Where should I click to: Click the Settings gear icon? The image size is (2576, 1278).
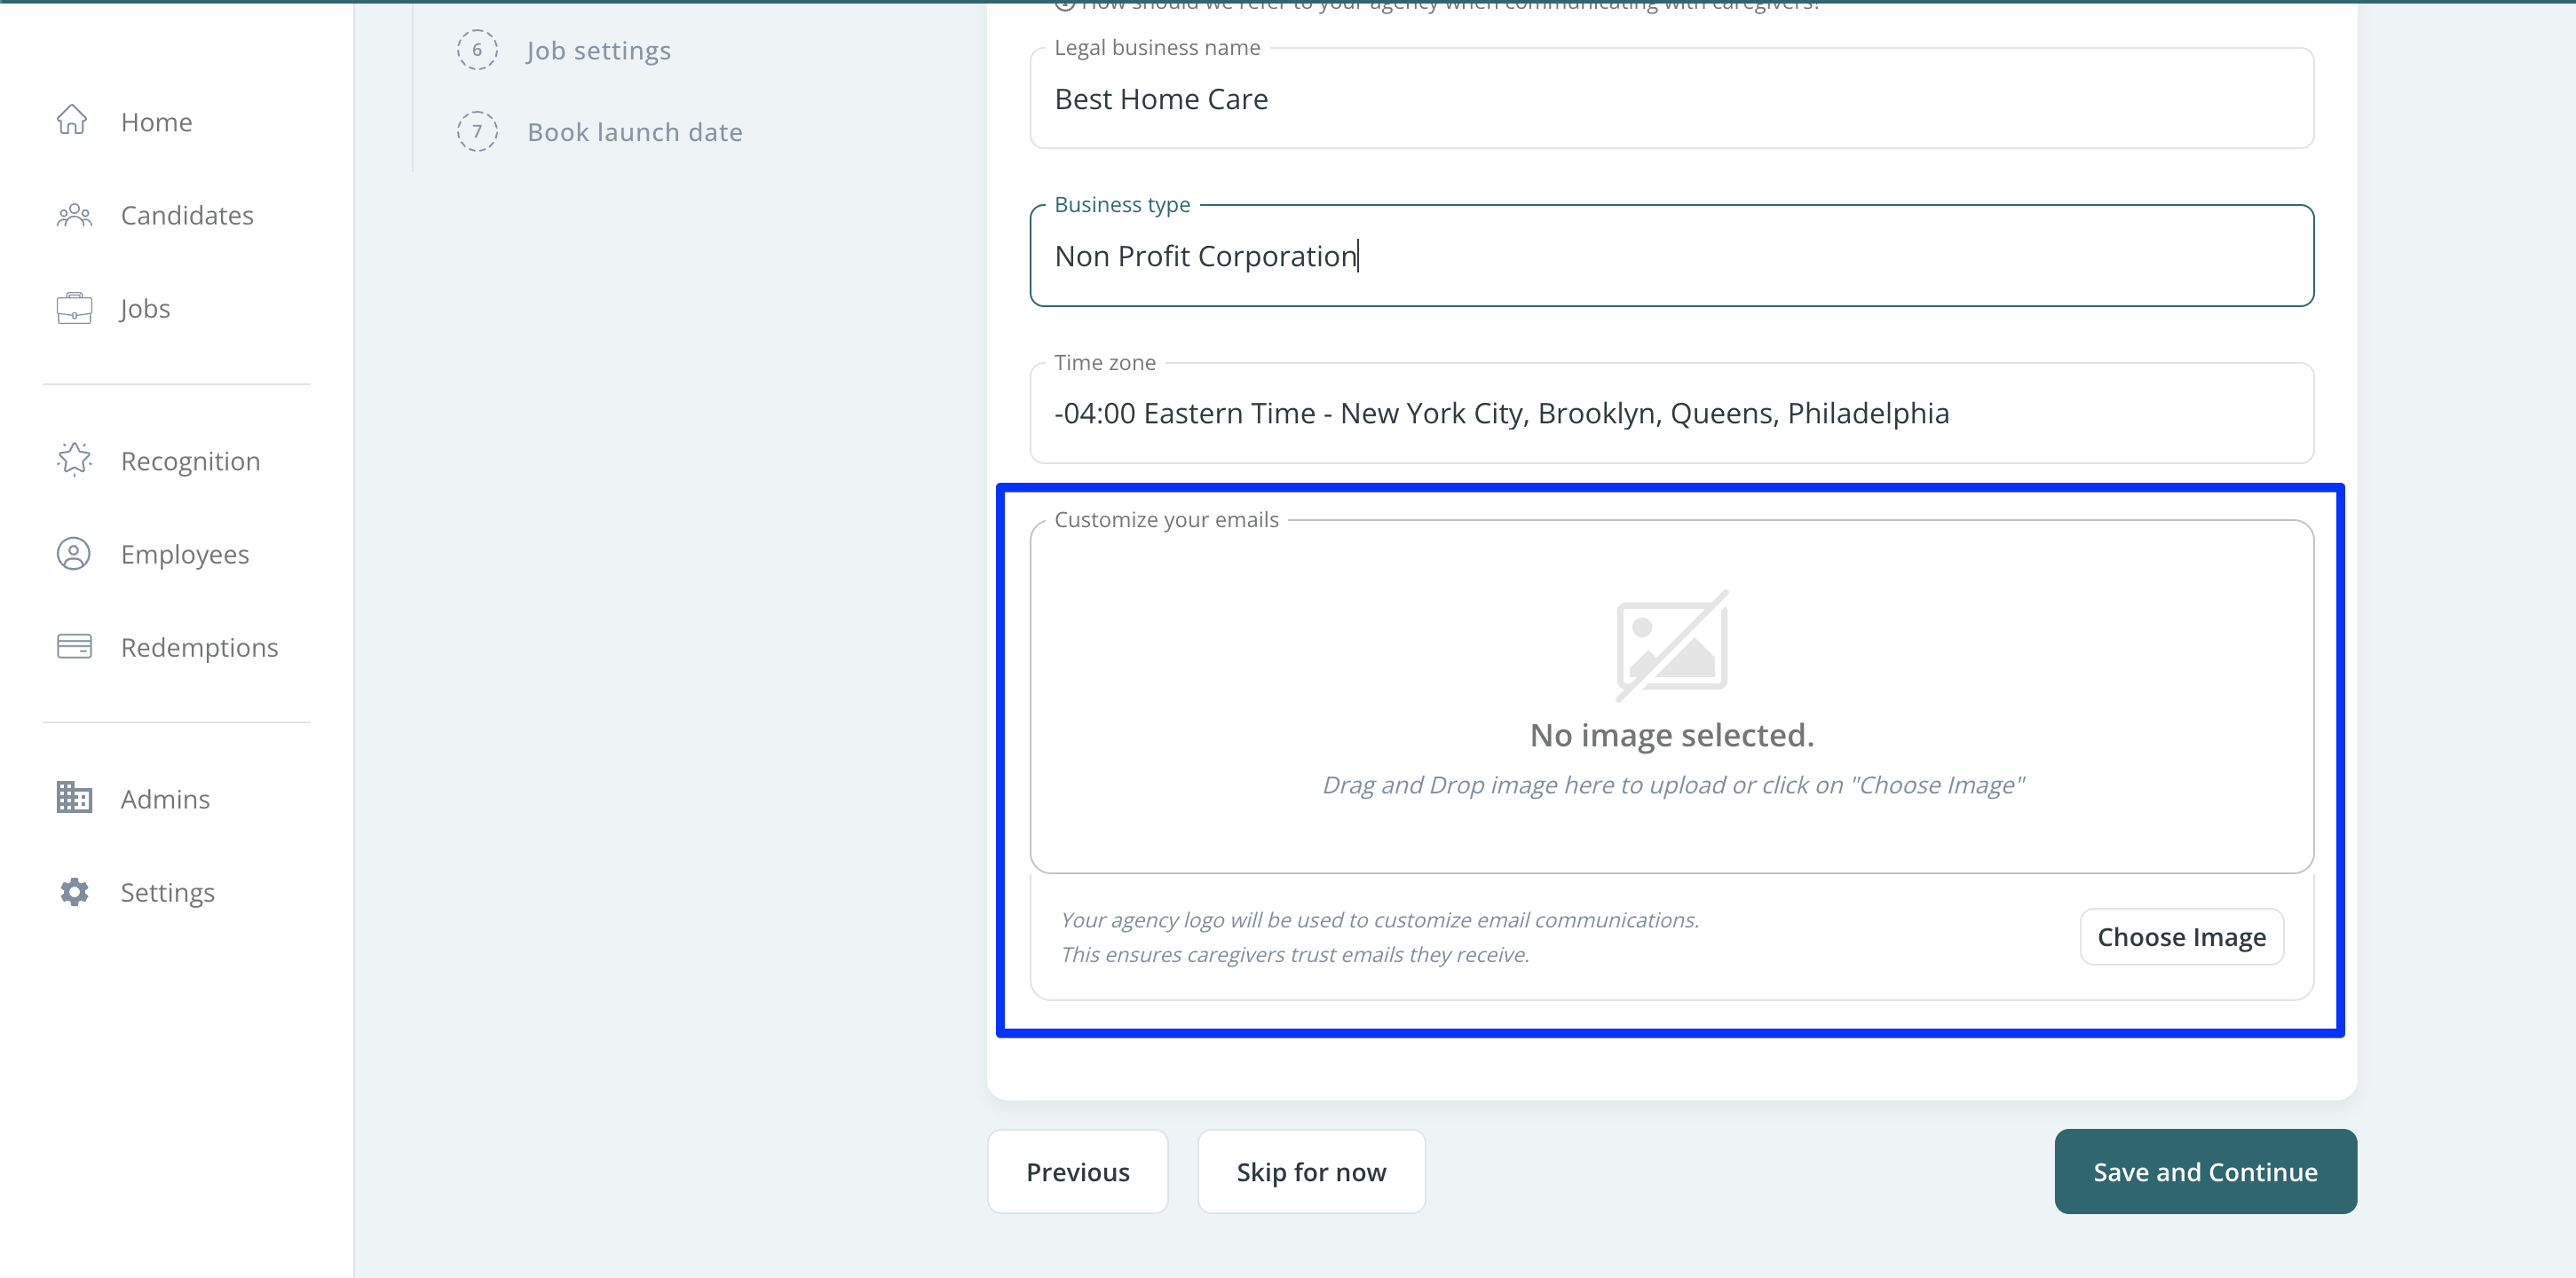click(74, 892)
